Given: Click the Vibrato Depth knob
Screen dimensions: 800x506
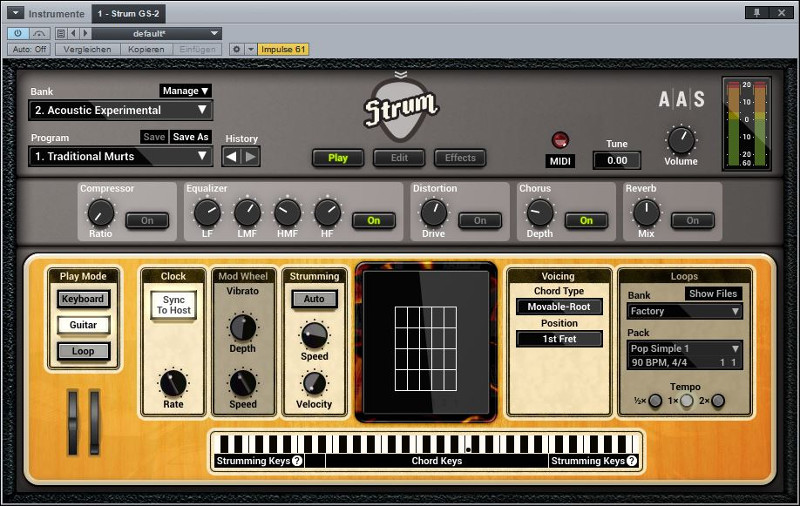Looking at the screenshot, I should [x=243, y=327].
